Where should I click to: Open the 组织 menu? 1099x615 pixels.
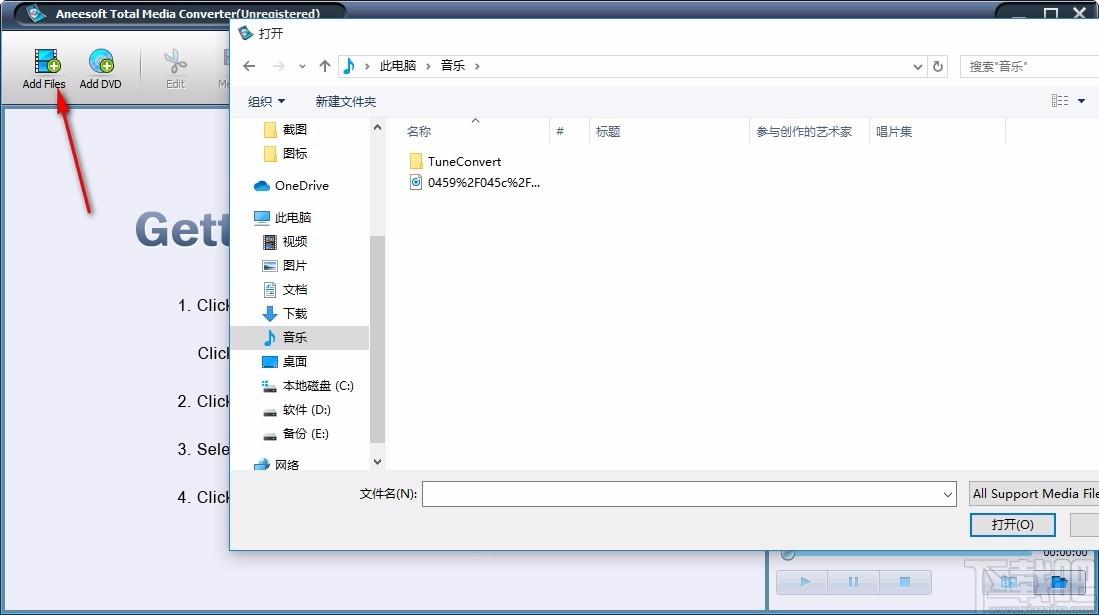[266, 102]
